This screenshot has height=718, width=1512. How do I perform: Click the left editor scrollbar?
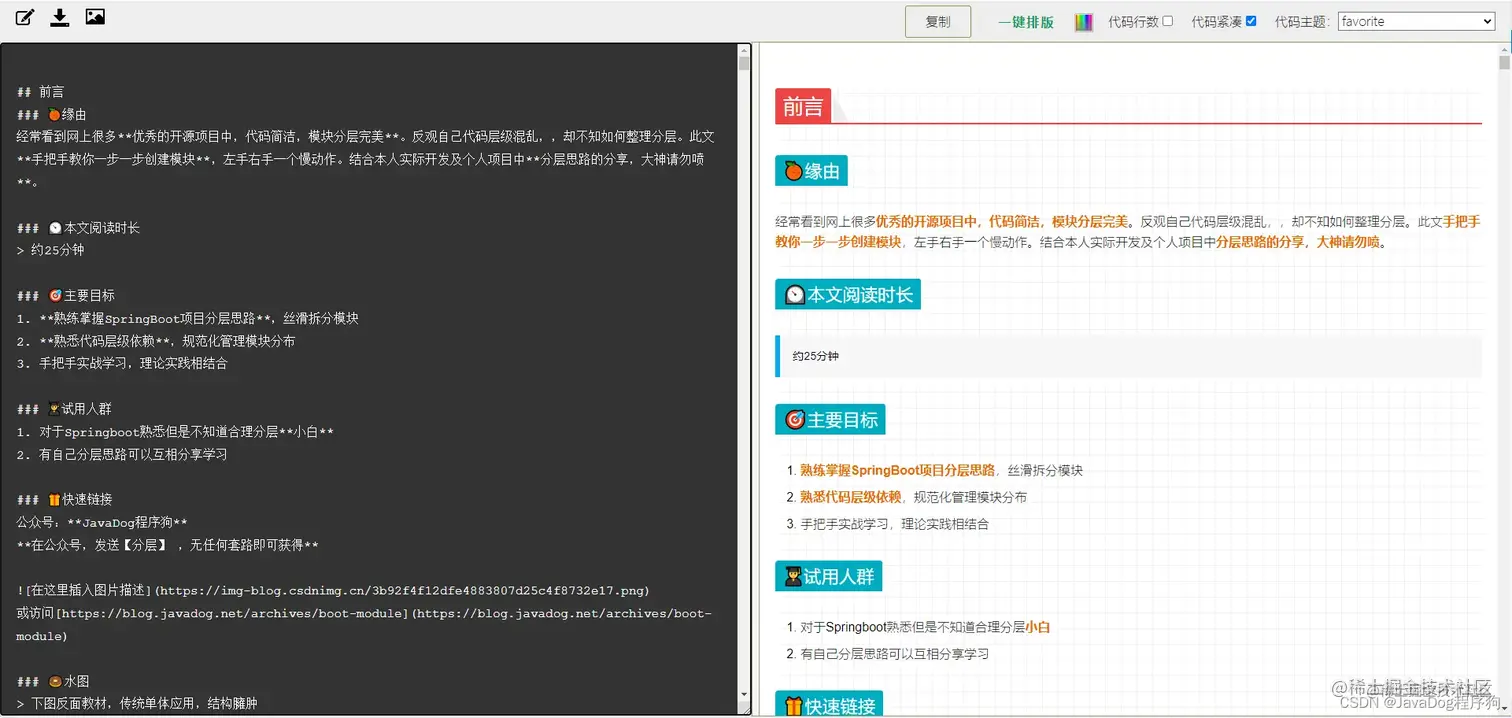click(746, 65)
